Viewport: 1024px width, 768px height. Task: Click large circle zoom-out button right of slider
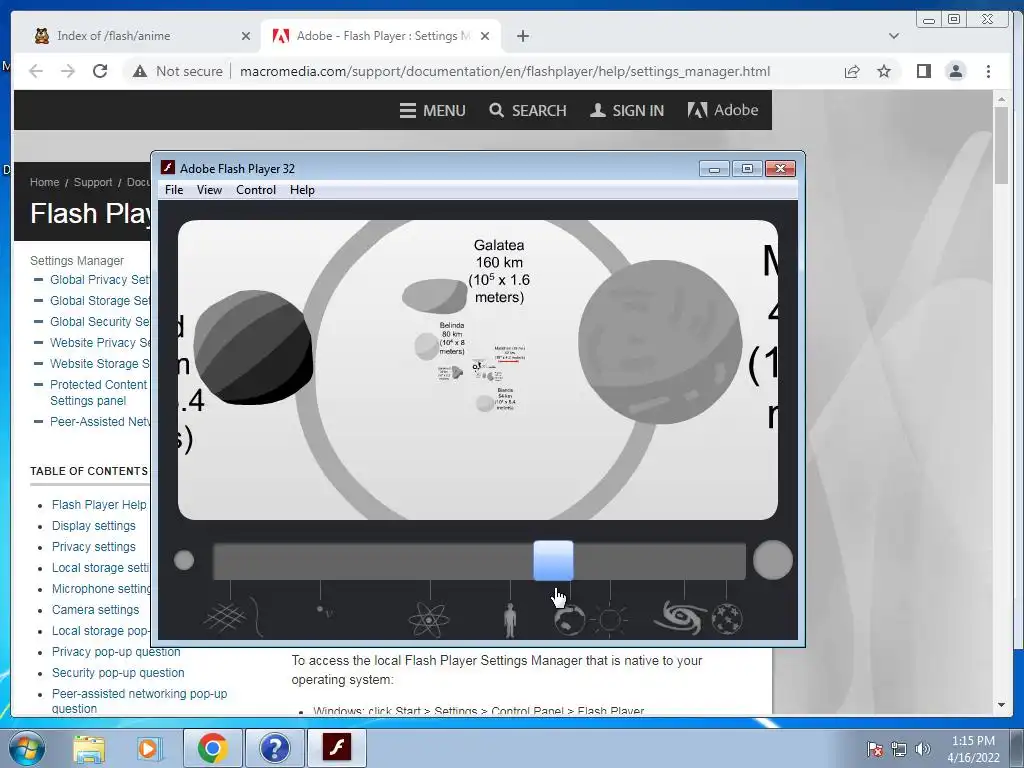point(773,560)
